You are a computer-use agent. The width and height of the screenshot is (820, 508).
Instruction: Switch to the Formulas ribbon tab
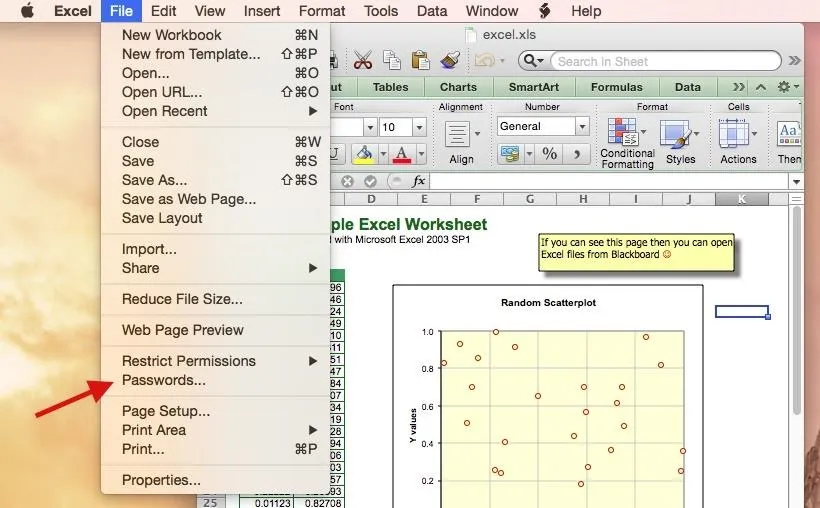(x=617, y=87)
